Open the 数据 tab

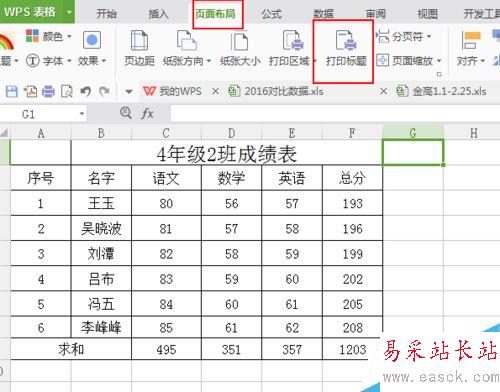point(323,14)
